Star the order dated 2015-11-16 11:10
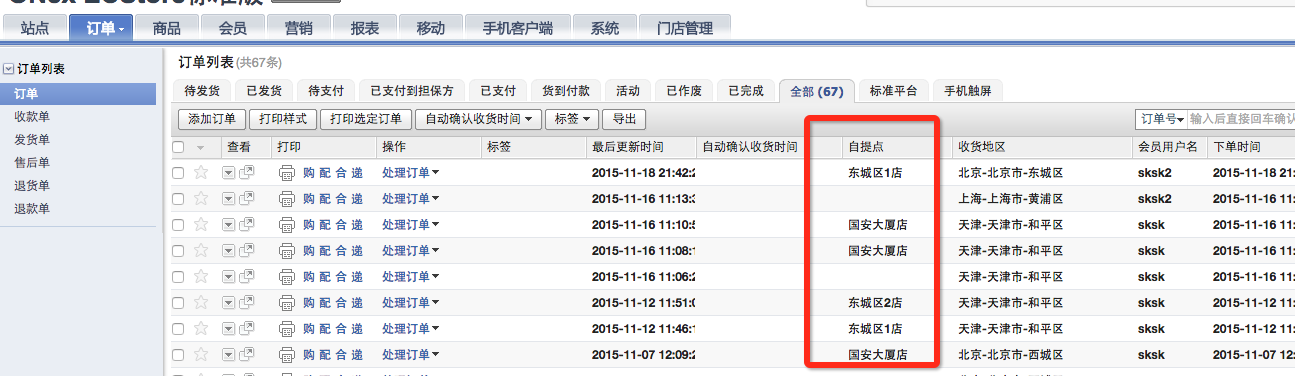1295x376 pixels. [x=201, y=224]
